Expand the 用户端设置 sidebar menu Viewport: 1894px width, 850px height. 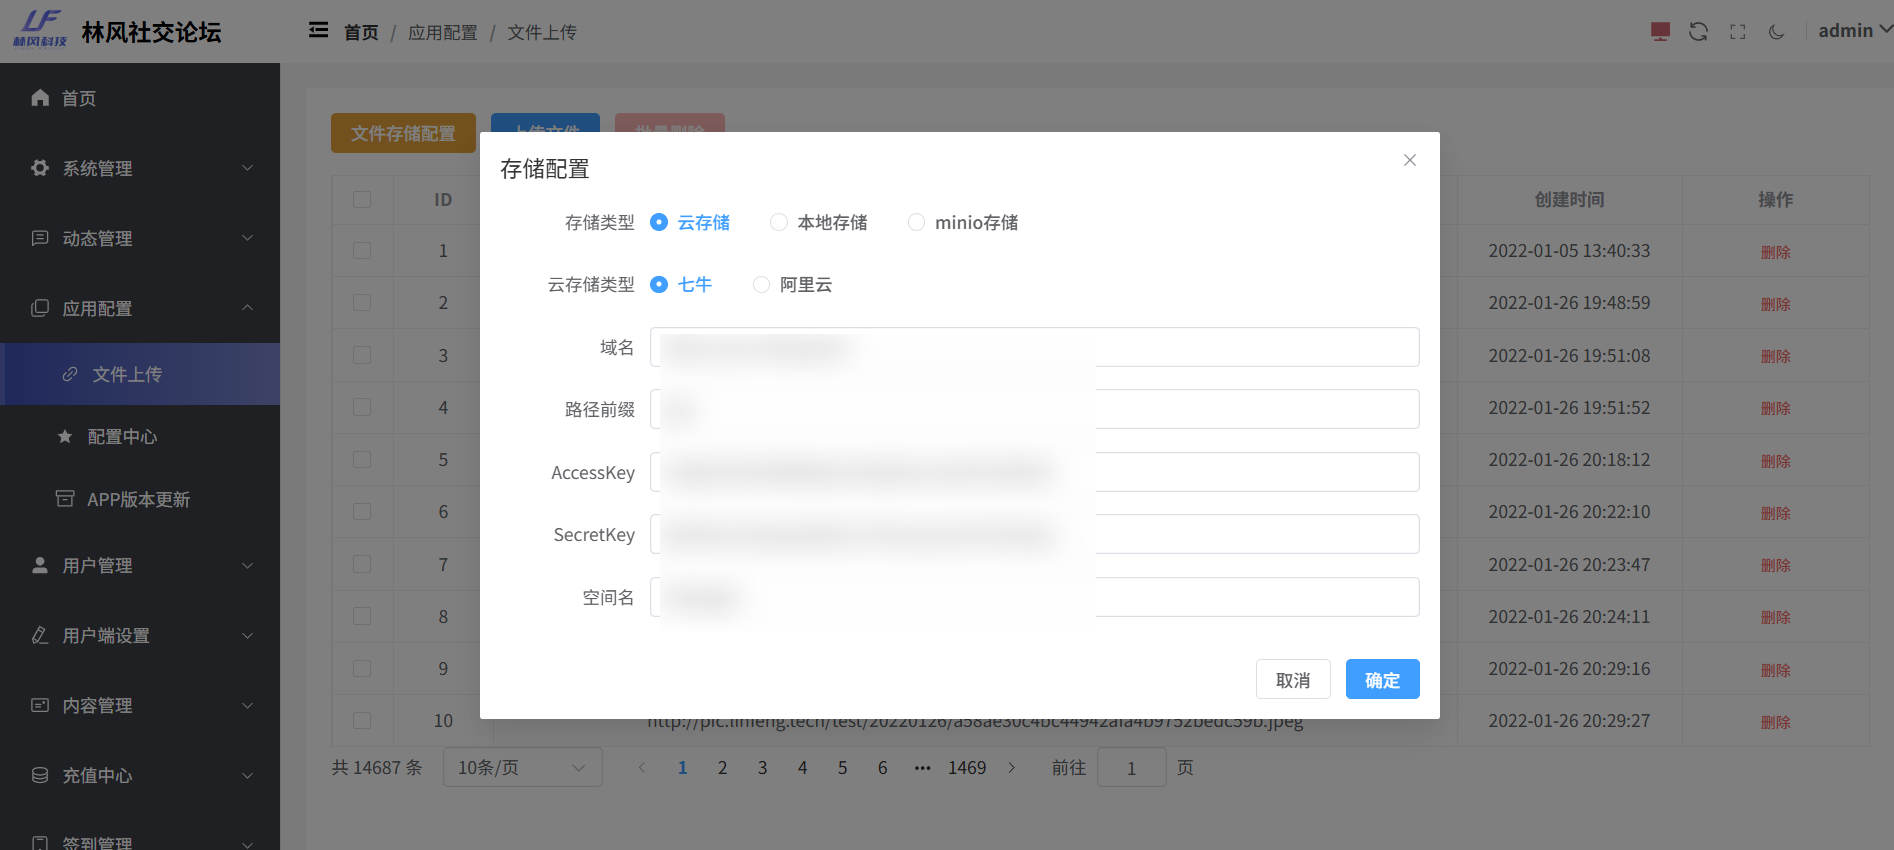[x=140, y=635]
